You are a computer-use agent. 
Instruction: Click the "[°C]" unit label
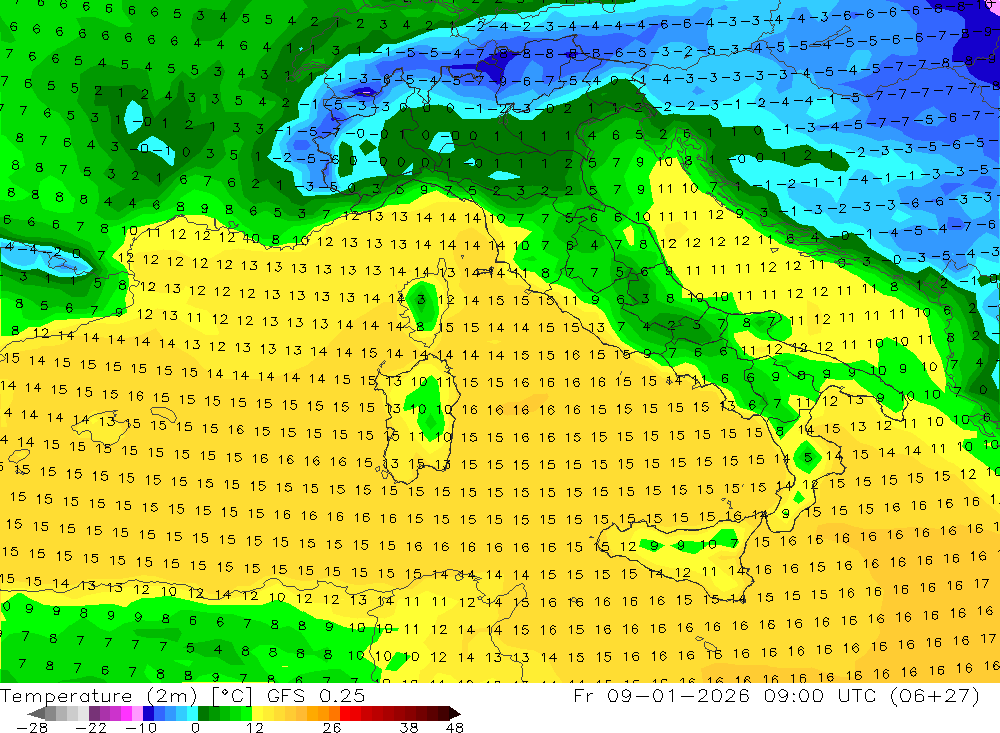232,696
